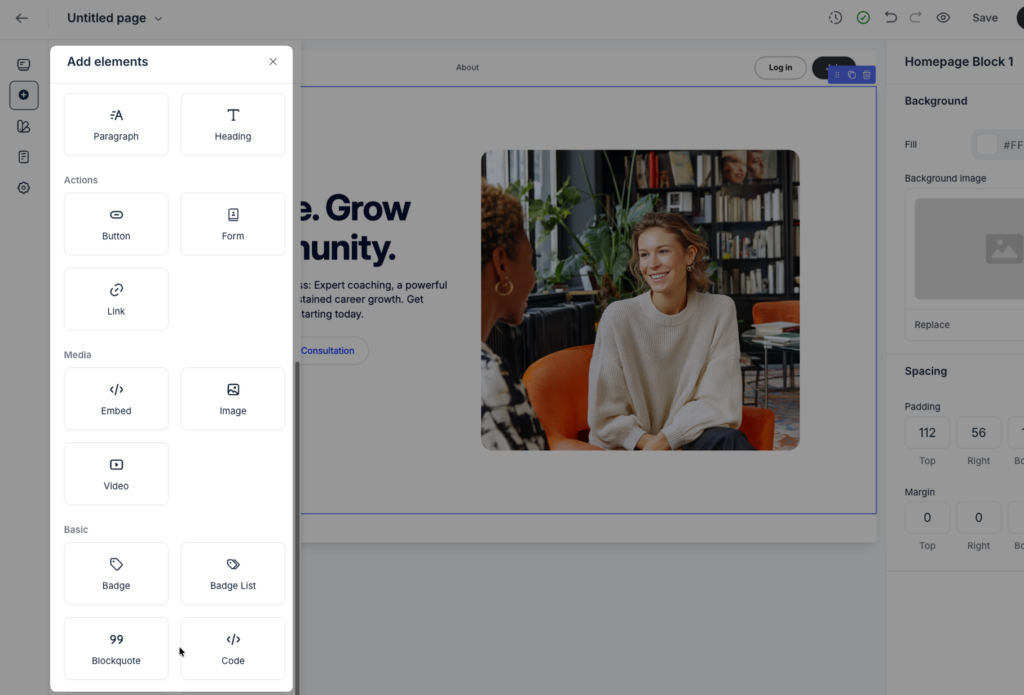This screenshot has height=695, width=1024.
Task: Edit the Padding Right value 56
Action: click(978, 432)
